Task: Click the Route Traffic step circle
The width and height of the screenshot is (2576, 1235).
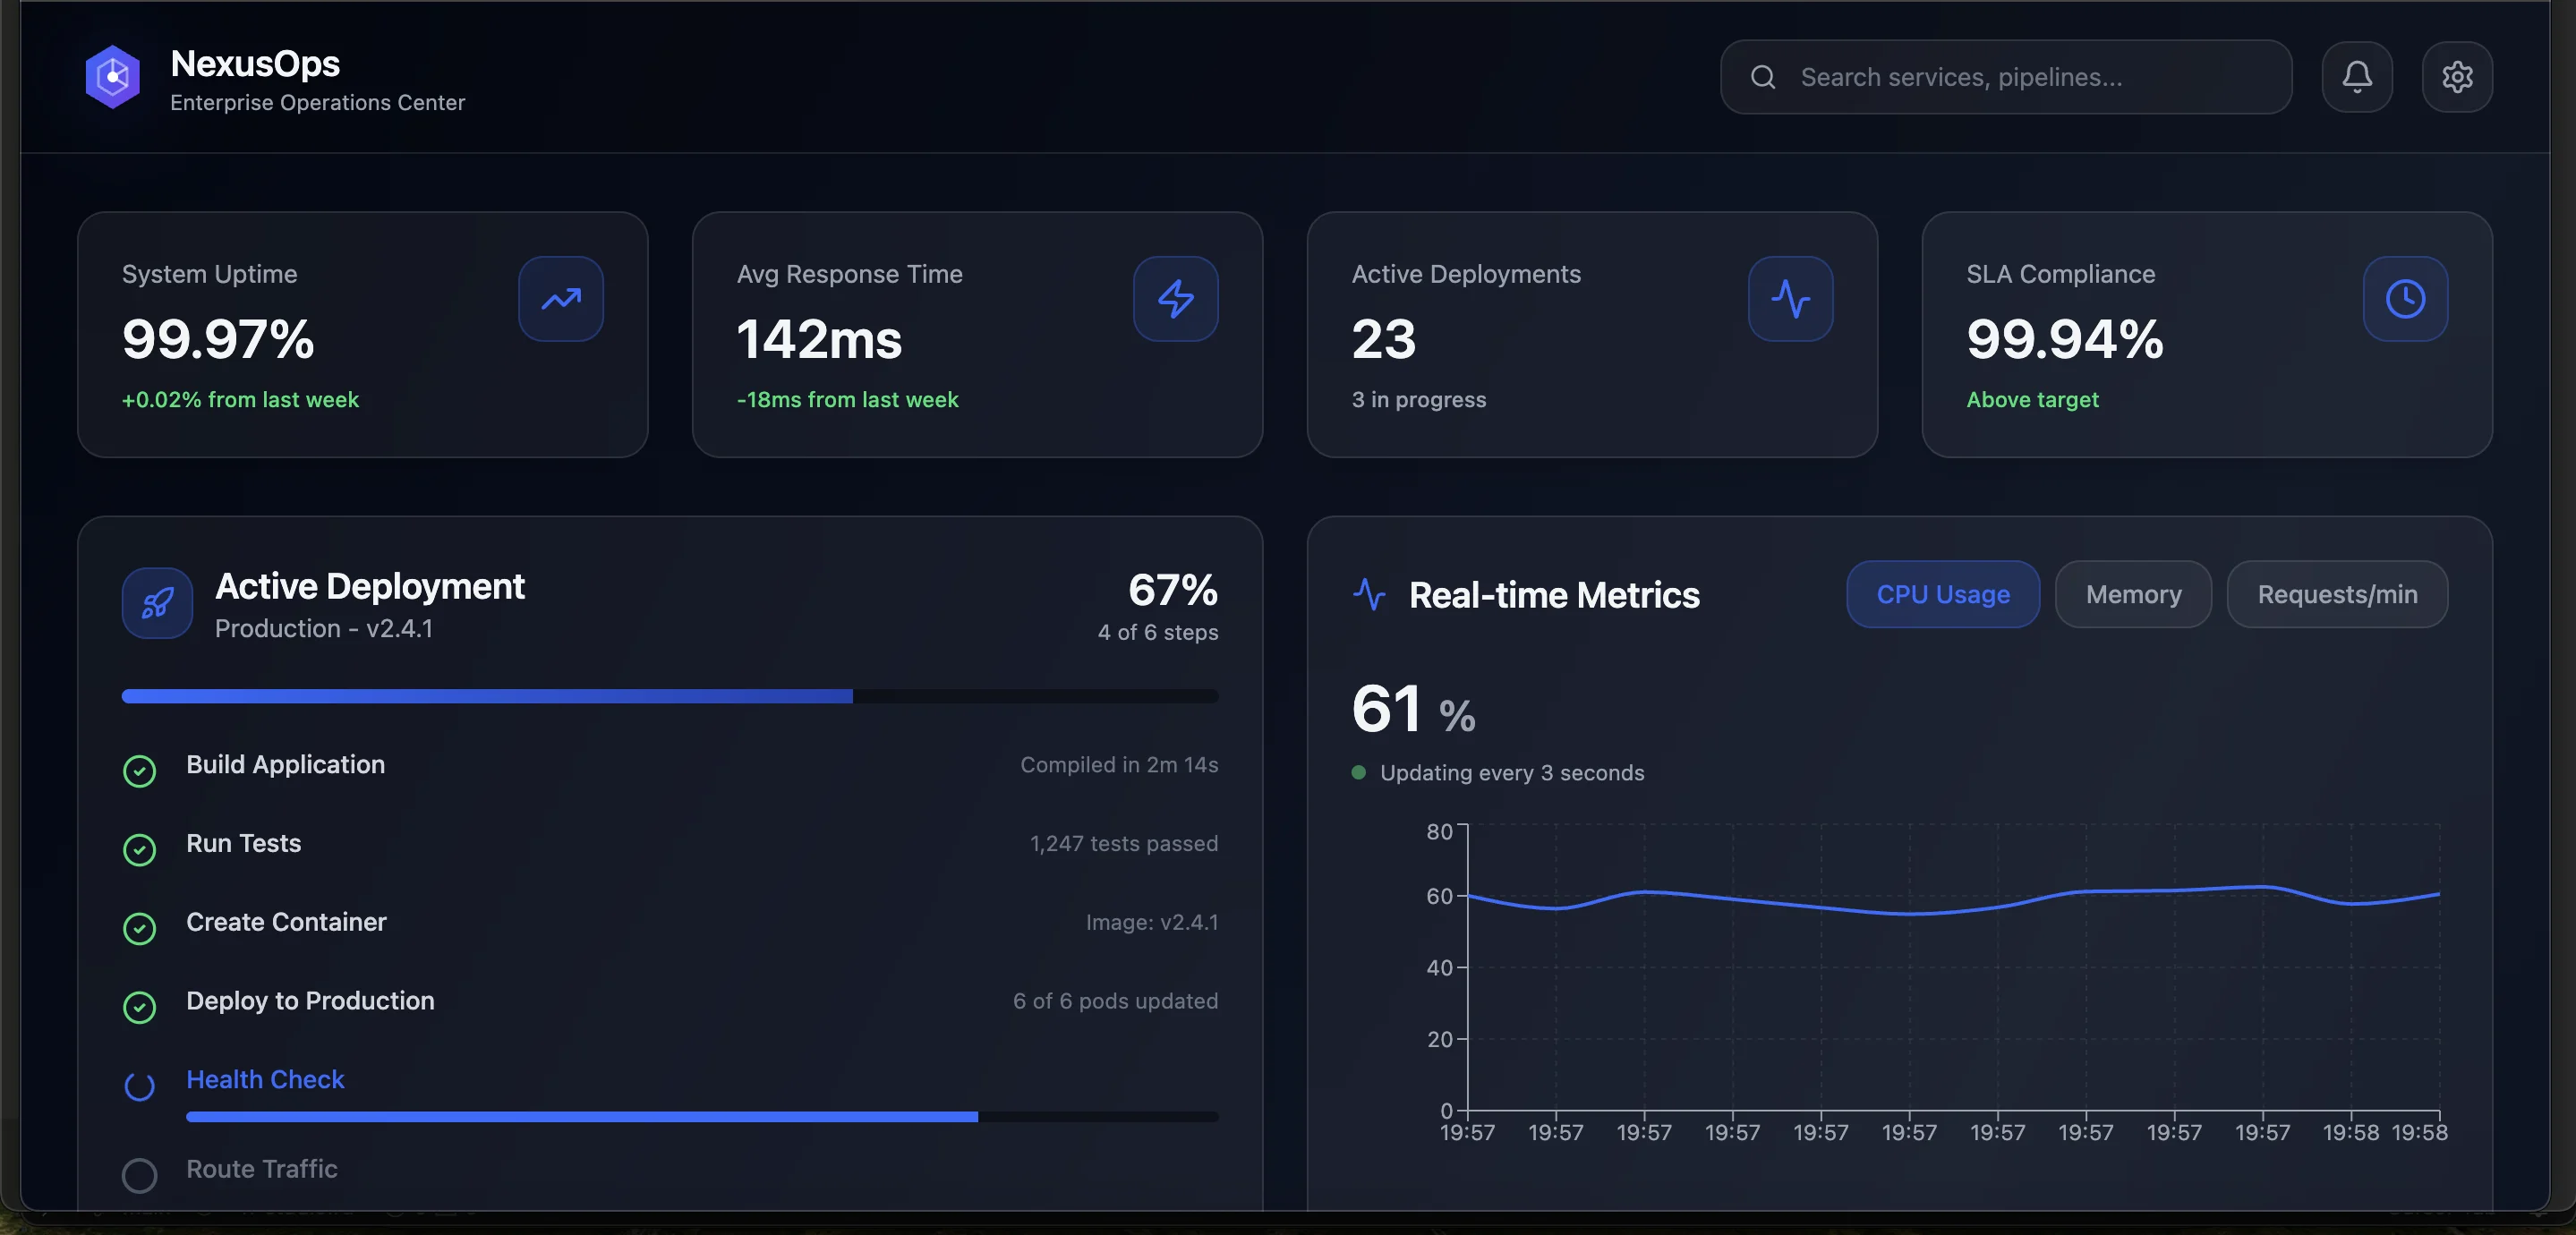Action: point(139,1176)
